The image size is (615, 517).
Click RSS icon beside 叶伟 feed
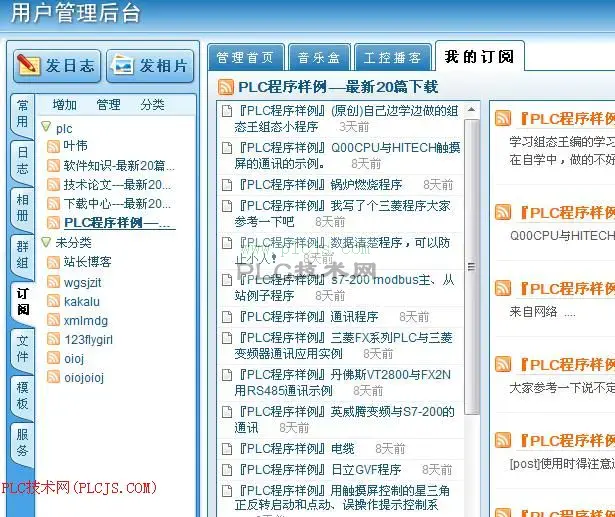pos(53,147)
